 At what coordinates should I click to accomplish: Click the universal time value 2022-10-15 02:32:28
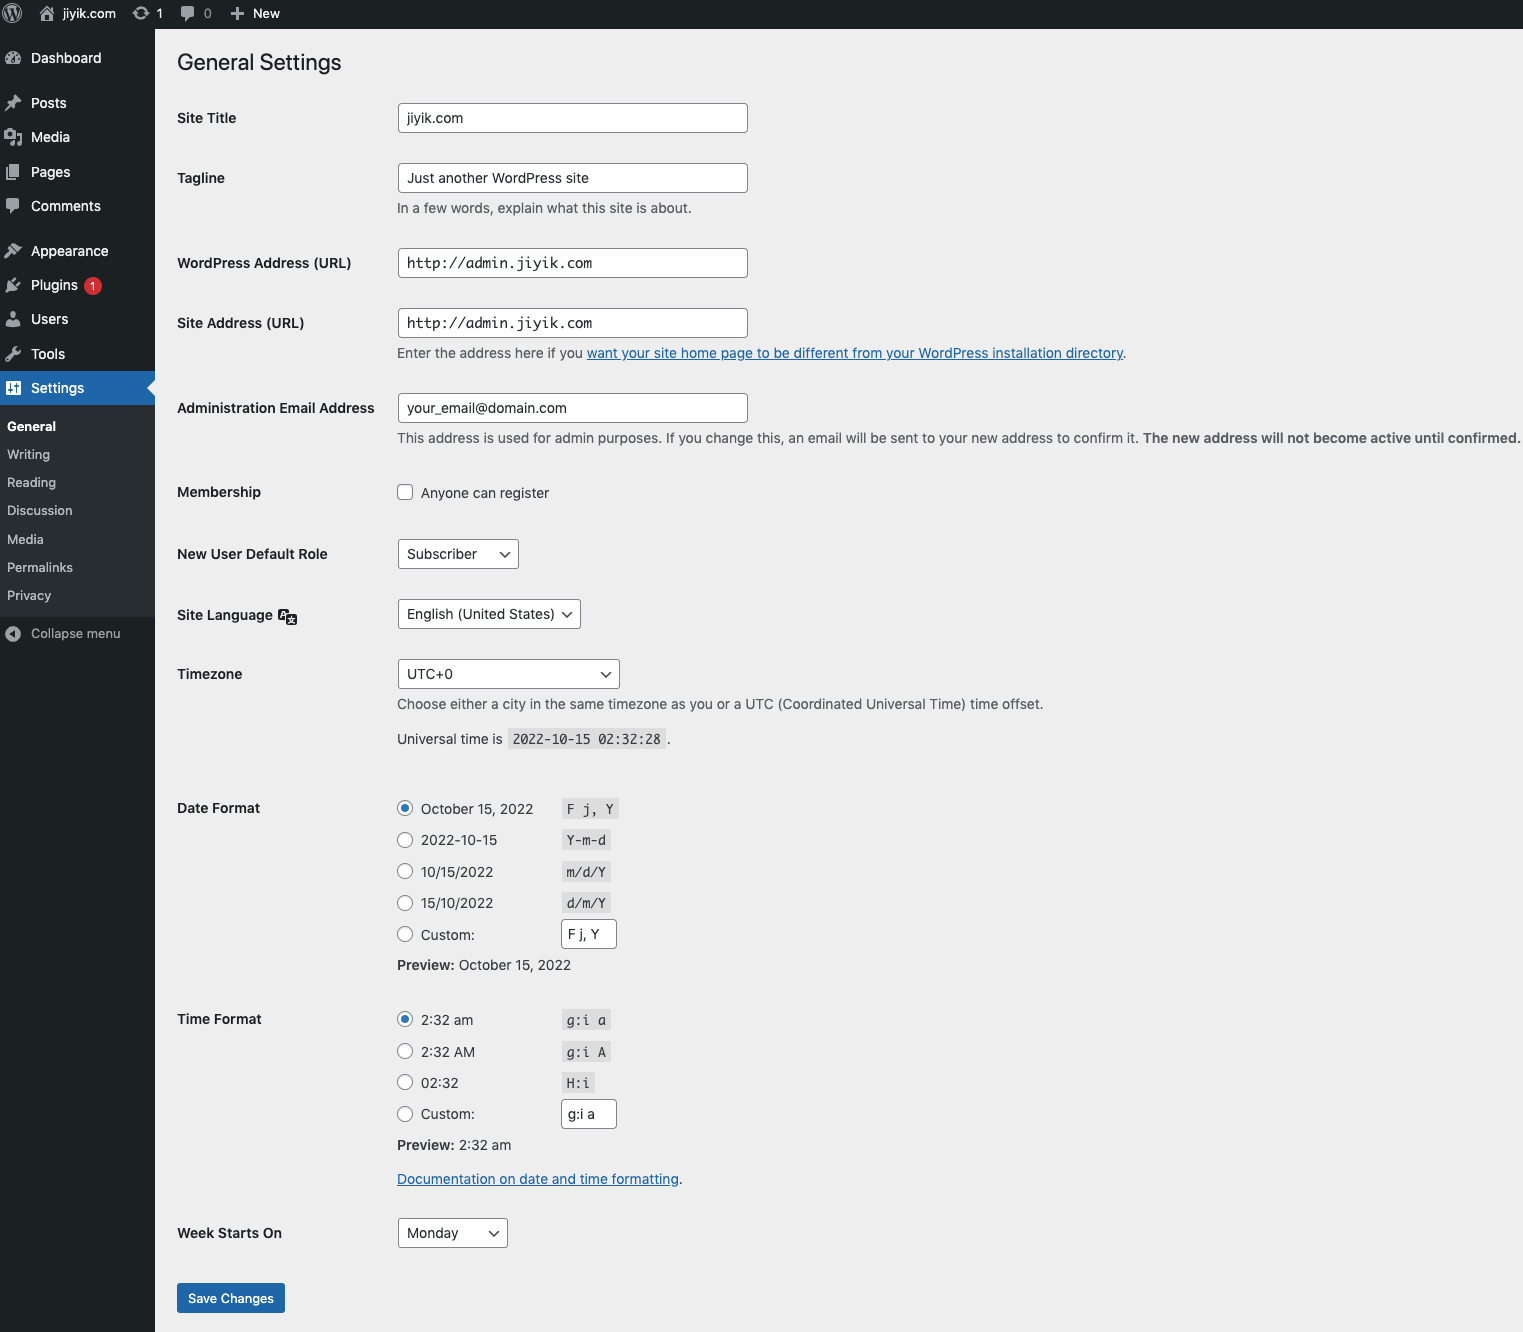coord(587,739)
